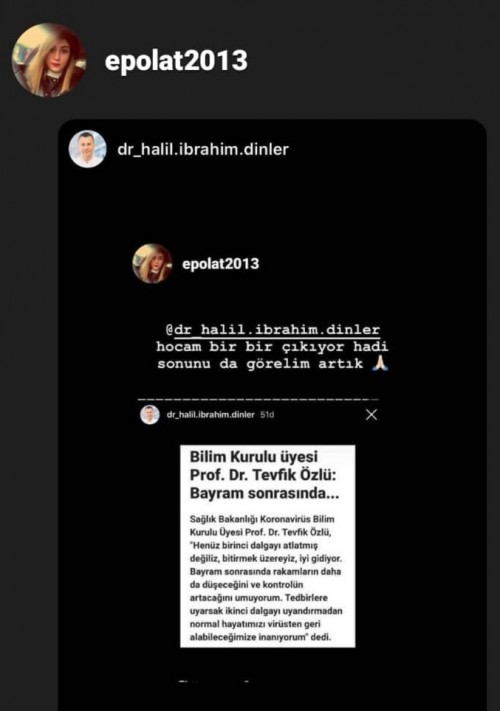
Task: Tap the small dr_halil avatar beside 51d
Action: pyautogui.click(x=150, y=414)
